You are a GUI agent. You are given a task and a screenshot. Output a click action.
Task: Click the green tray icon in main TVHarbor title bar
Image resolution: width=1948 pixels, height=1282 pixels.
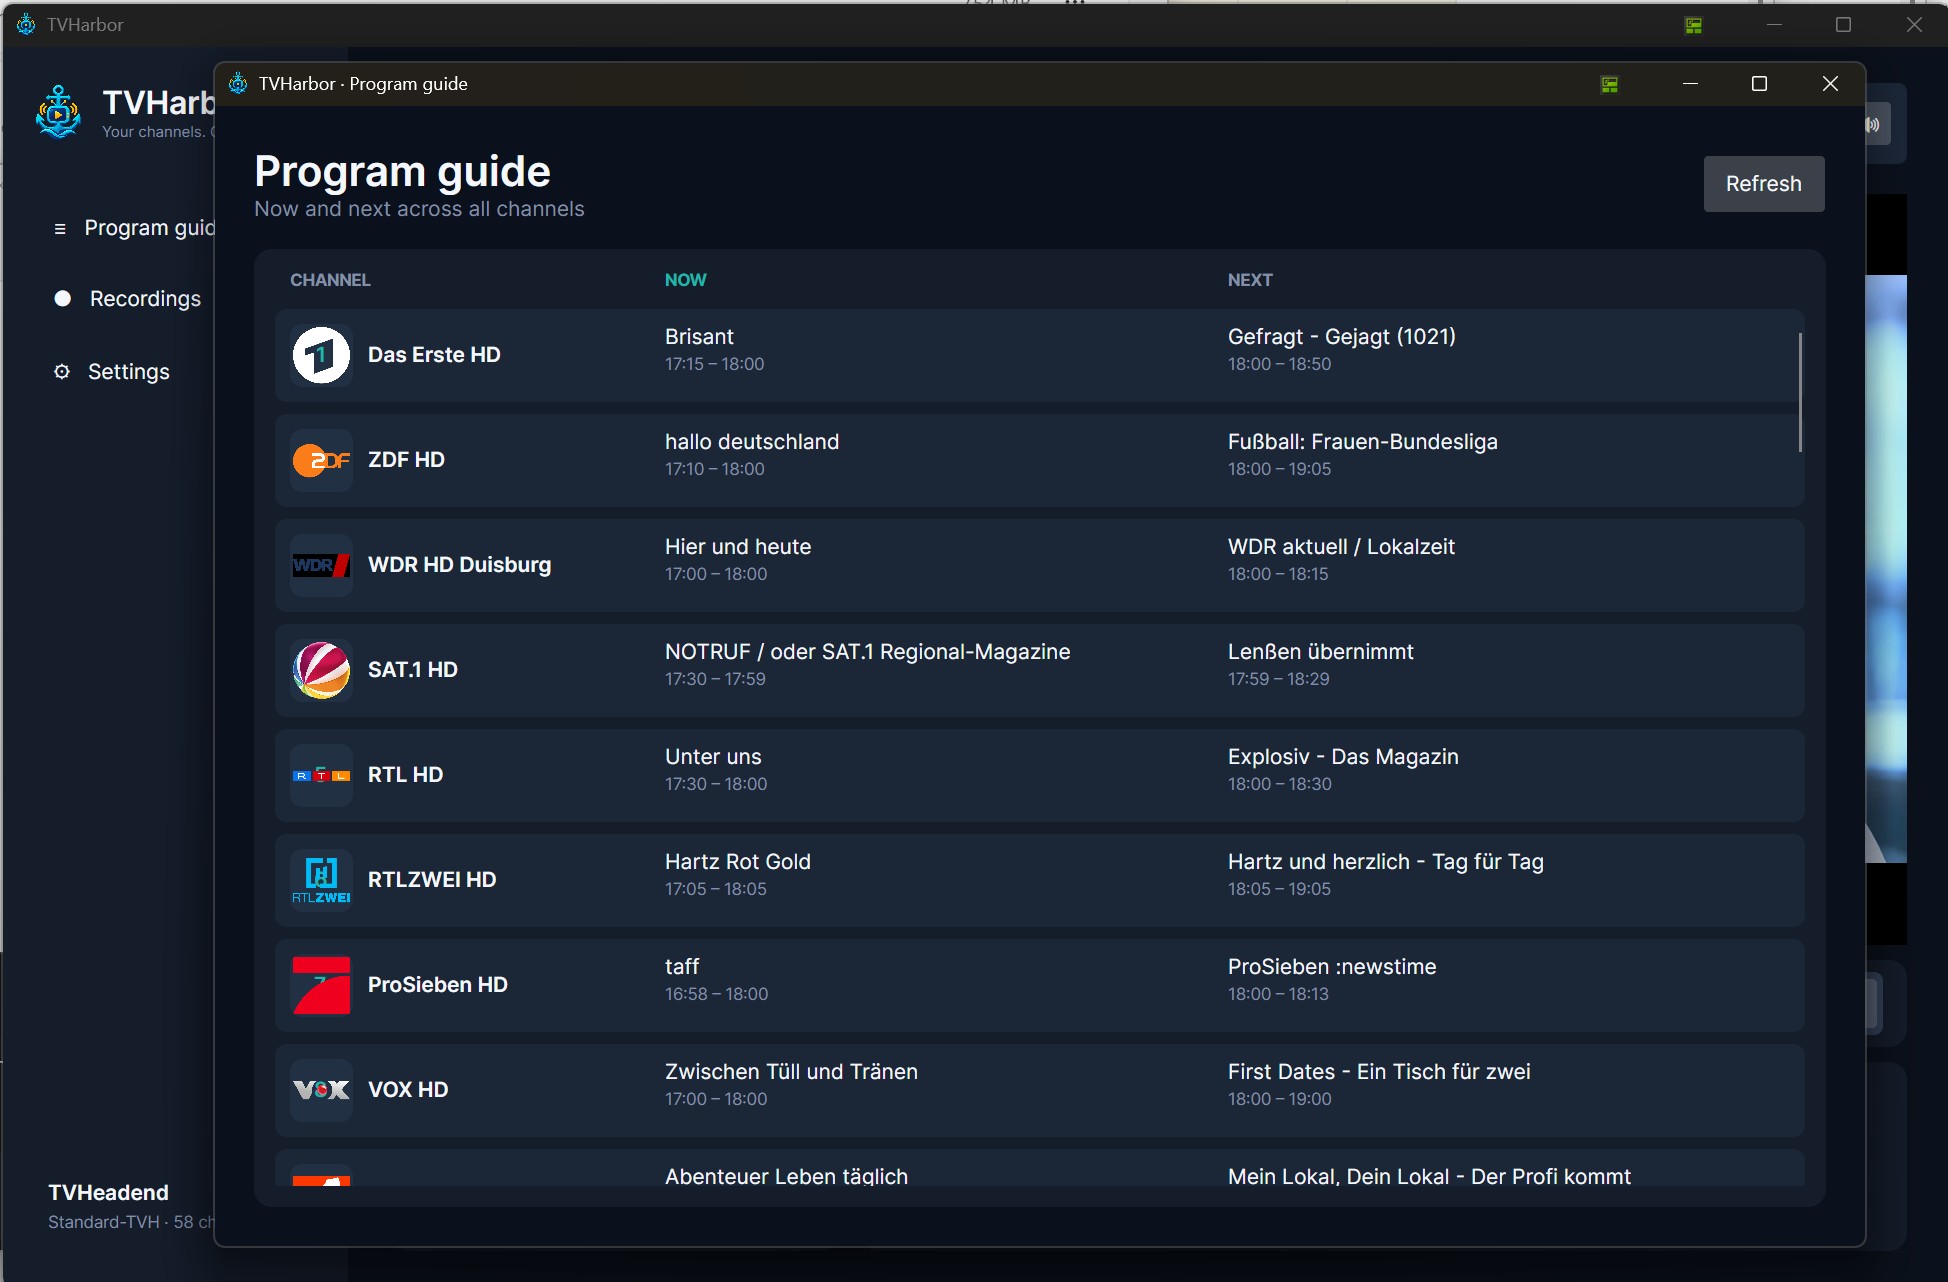pos(1693,25)
